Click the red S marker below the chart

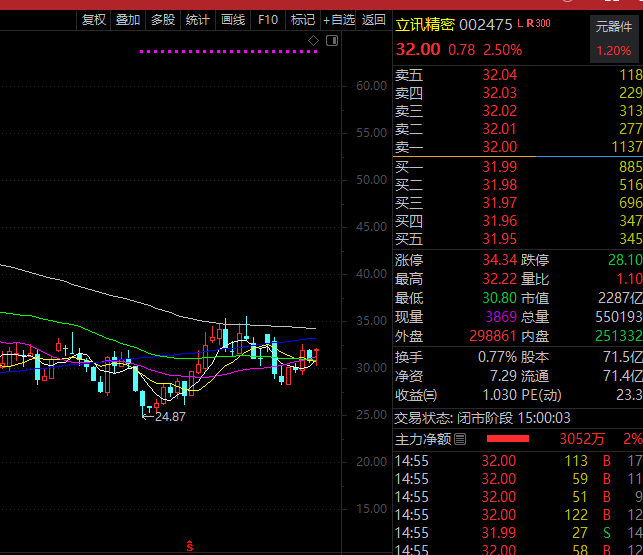pos(189,545)
